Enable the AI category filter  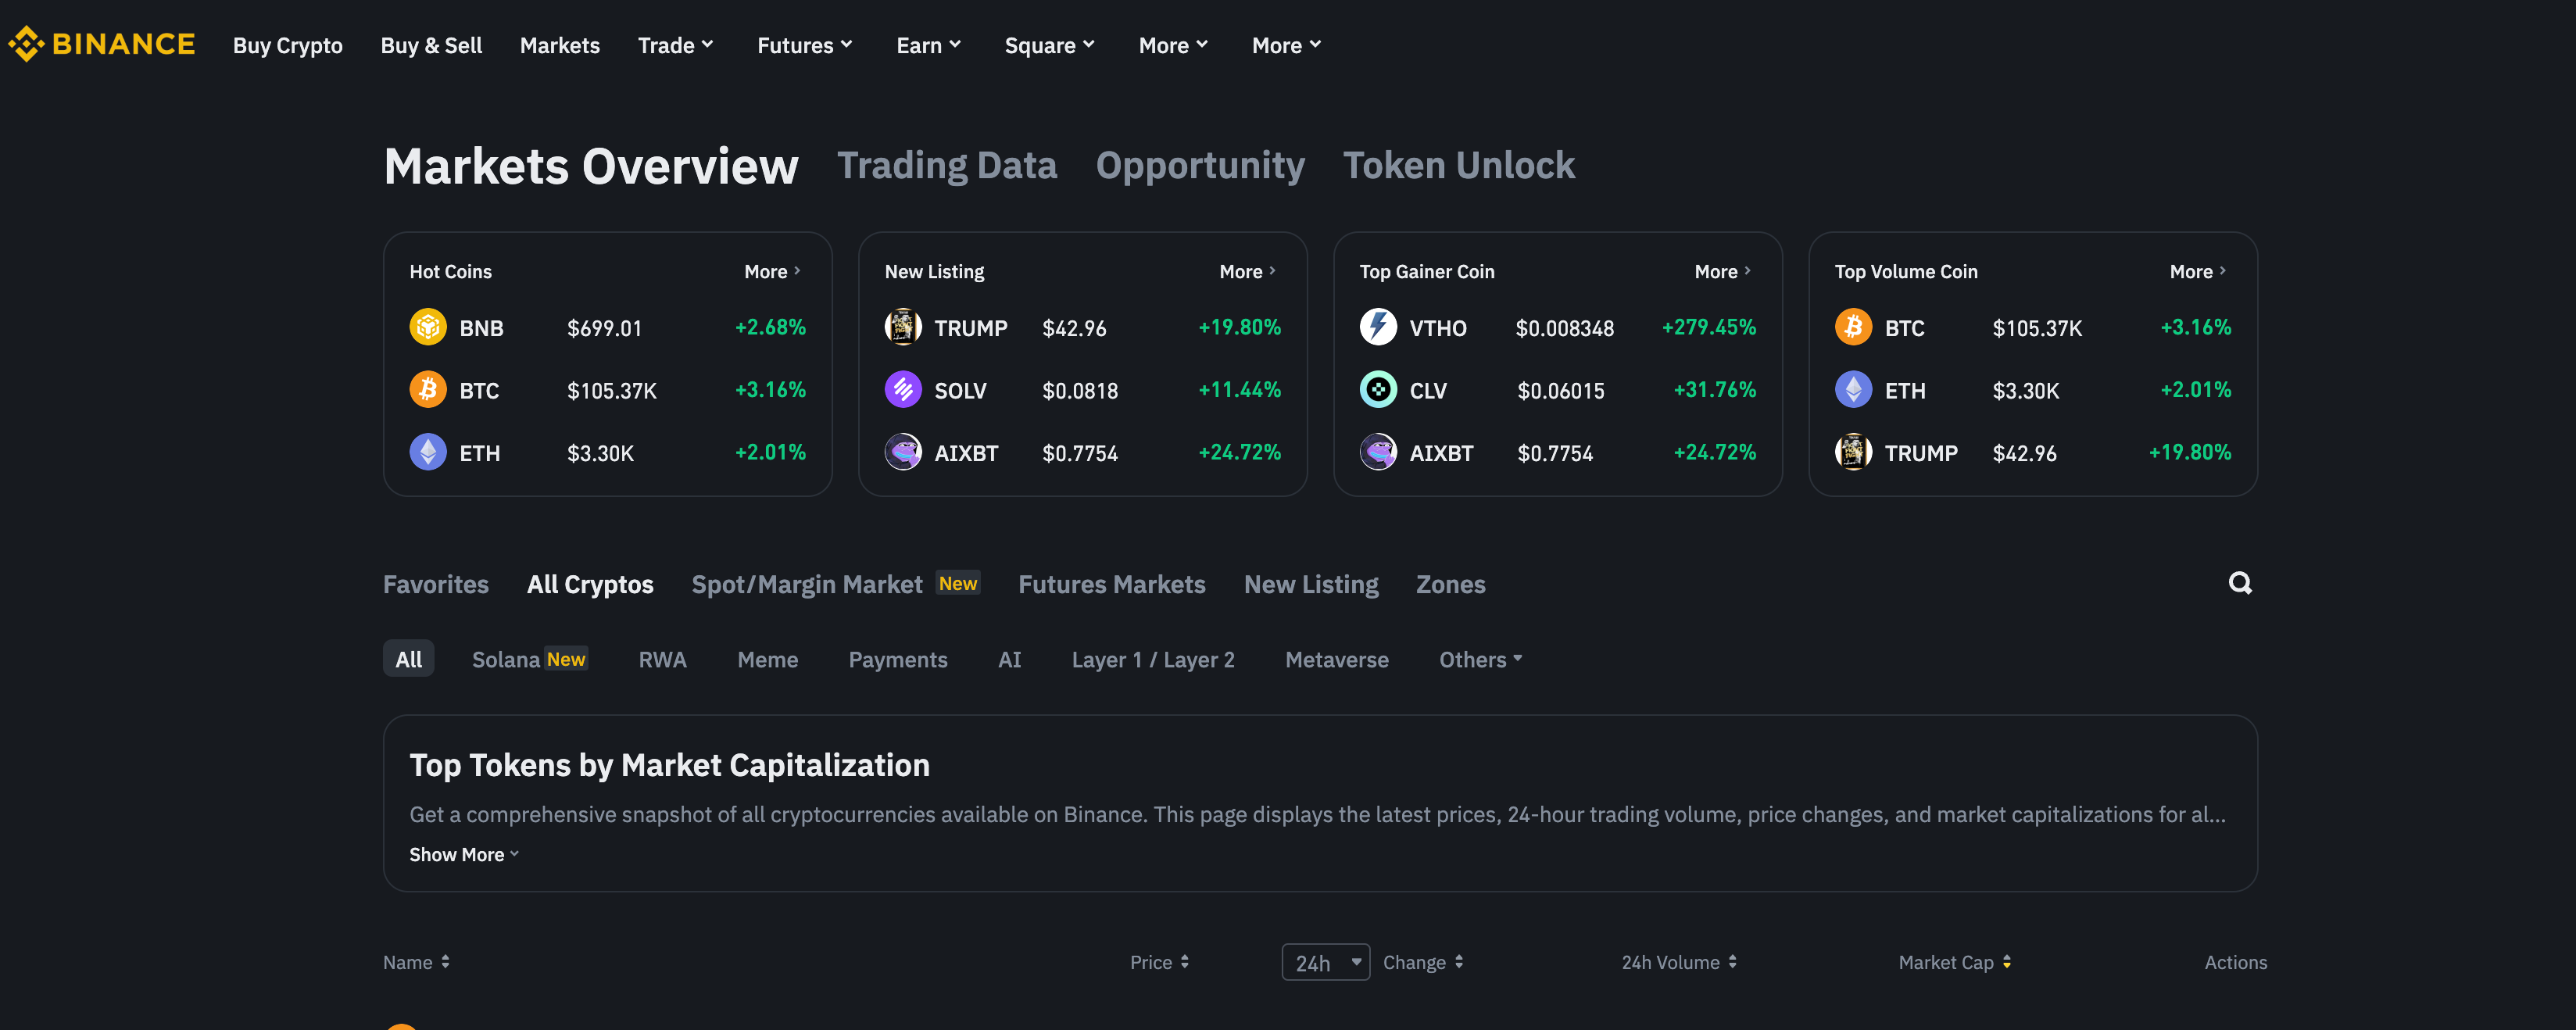(1009, 659)
